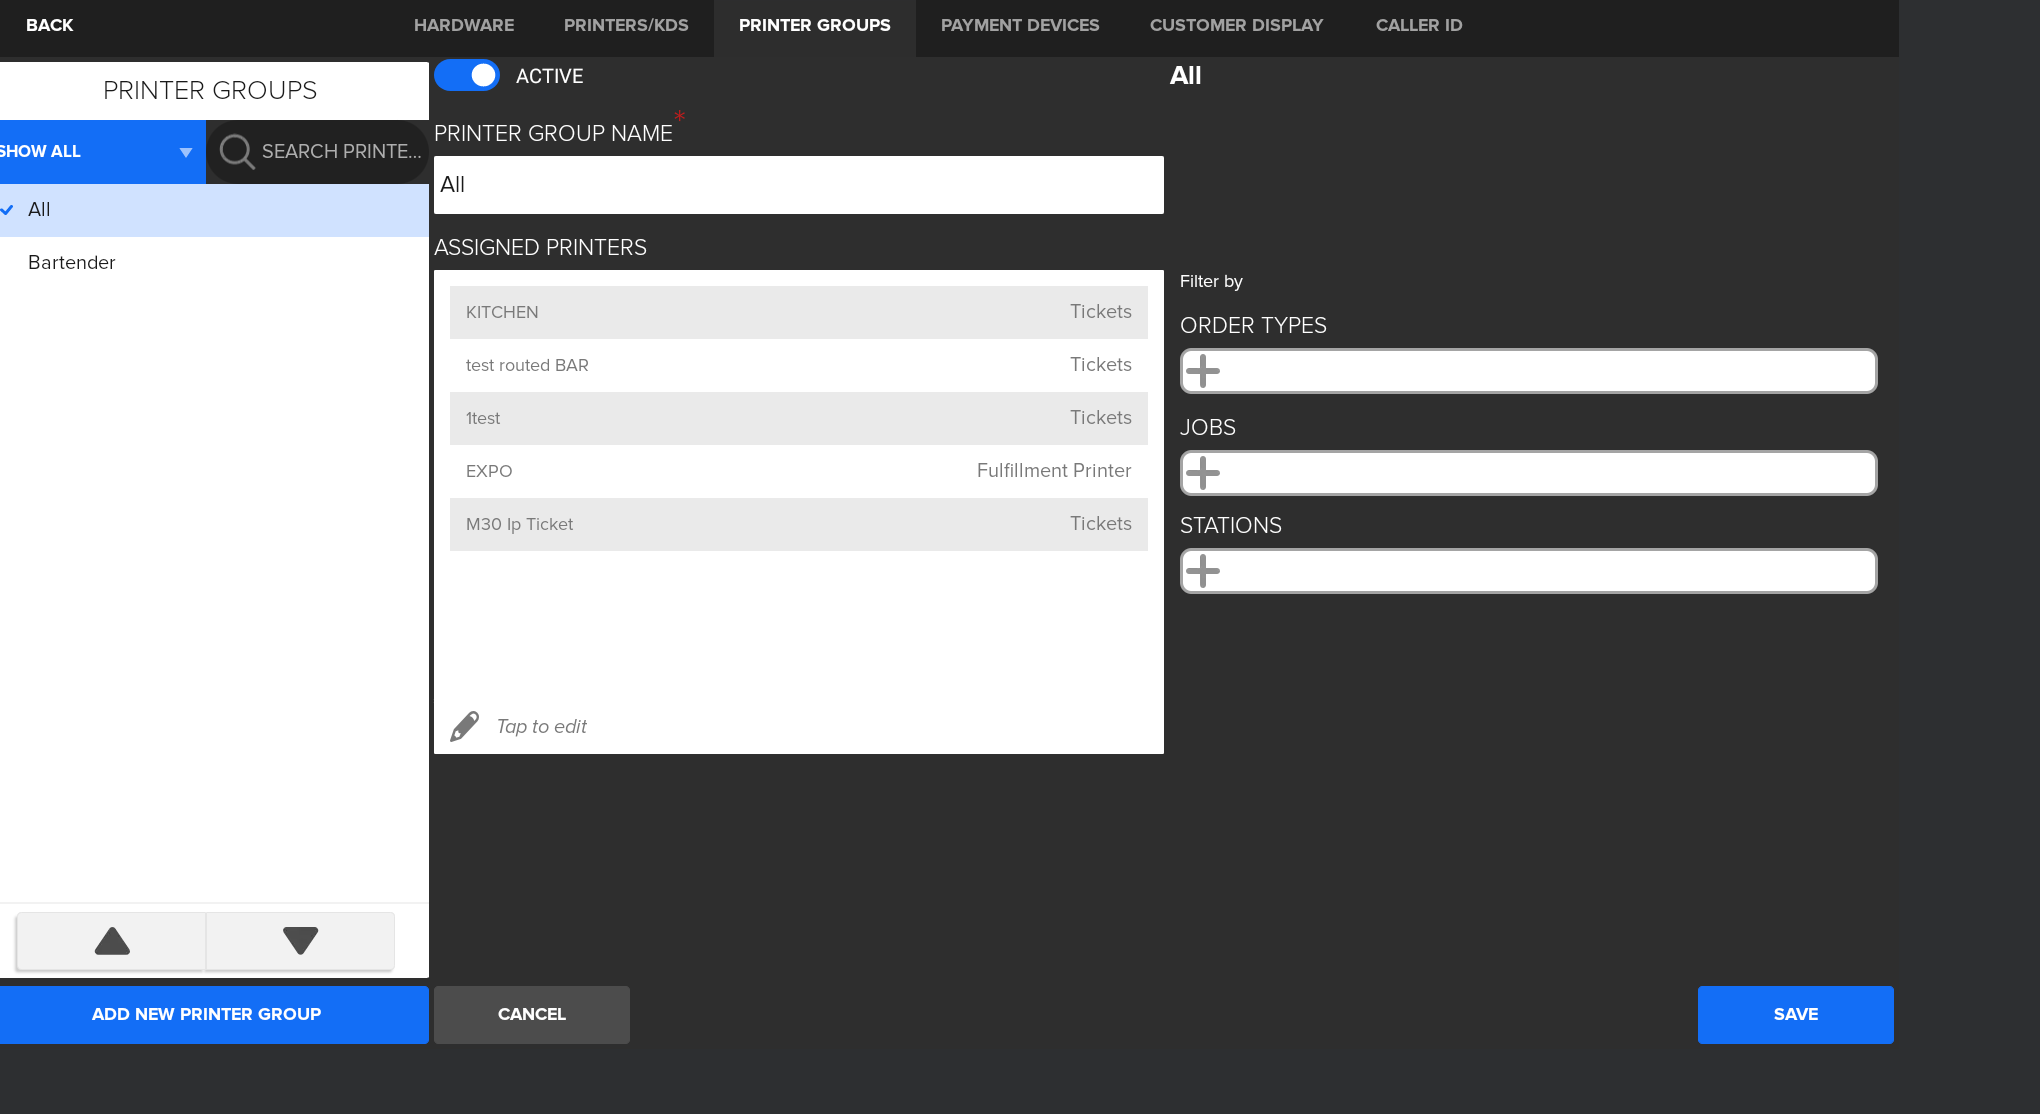Click ADD NEW PRINTER GROUP
Image resolution: width=2040 pixels, height=1114 pixels.
pos(207,1015)
